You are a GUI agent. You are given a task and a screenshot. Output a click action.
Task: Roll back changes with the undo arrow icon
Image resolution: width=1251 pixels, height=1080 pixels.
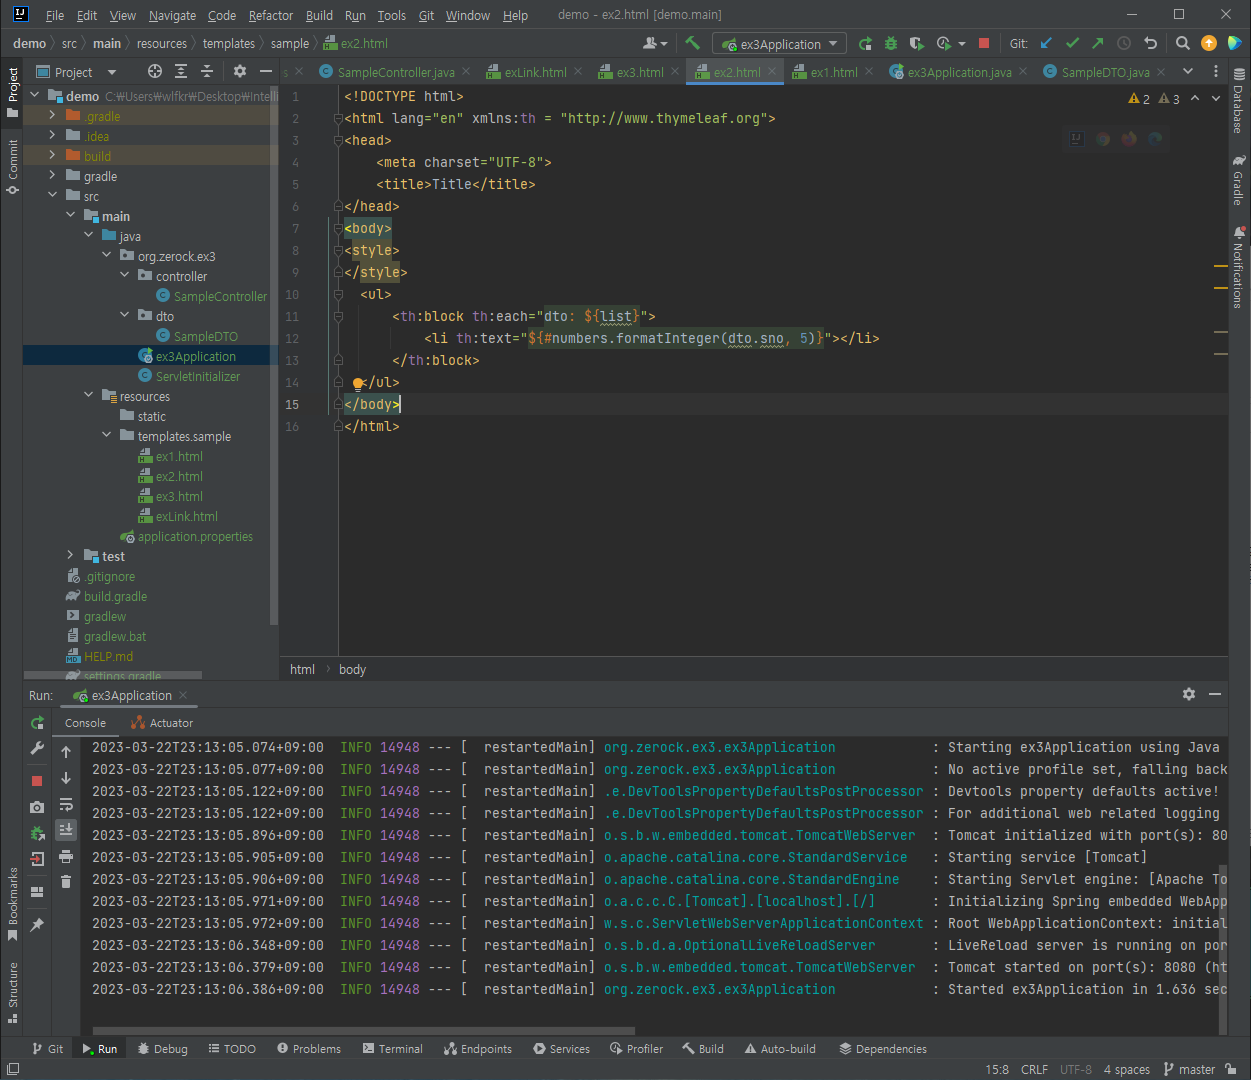click(x=1150, y=43)
